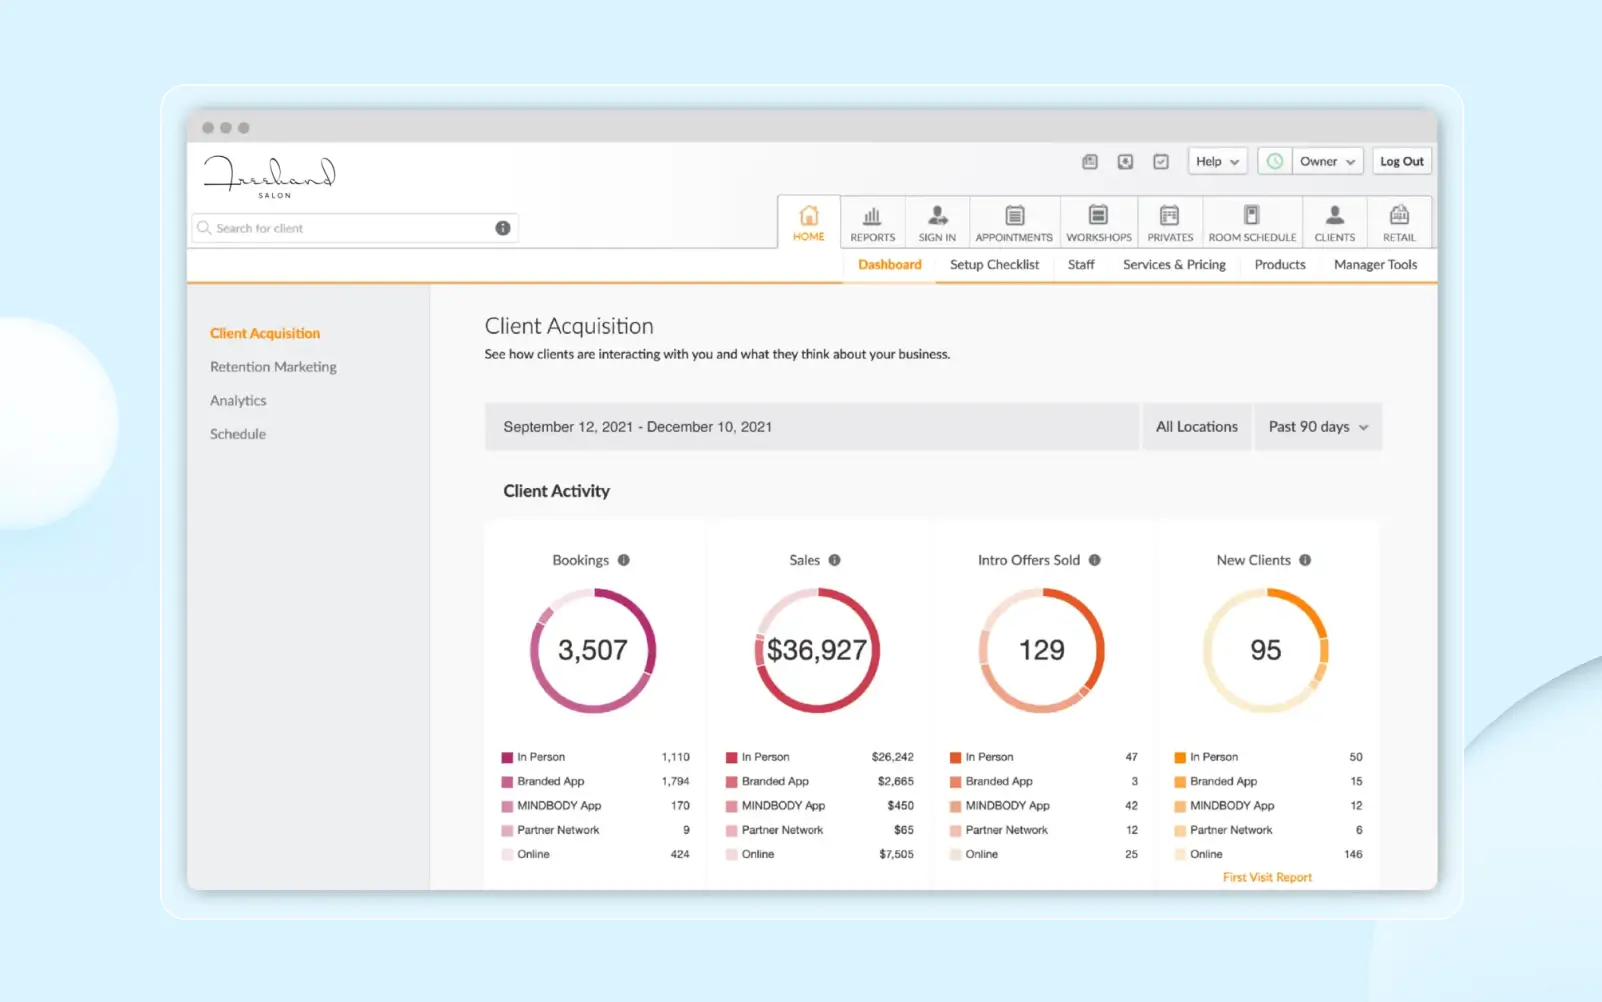The width and height of the screenshot is (1602, 1002).
Task: Open the First Visit Report link
Action: pyautogui.click(x=1267, y=877)
